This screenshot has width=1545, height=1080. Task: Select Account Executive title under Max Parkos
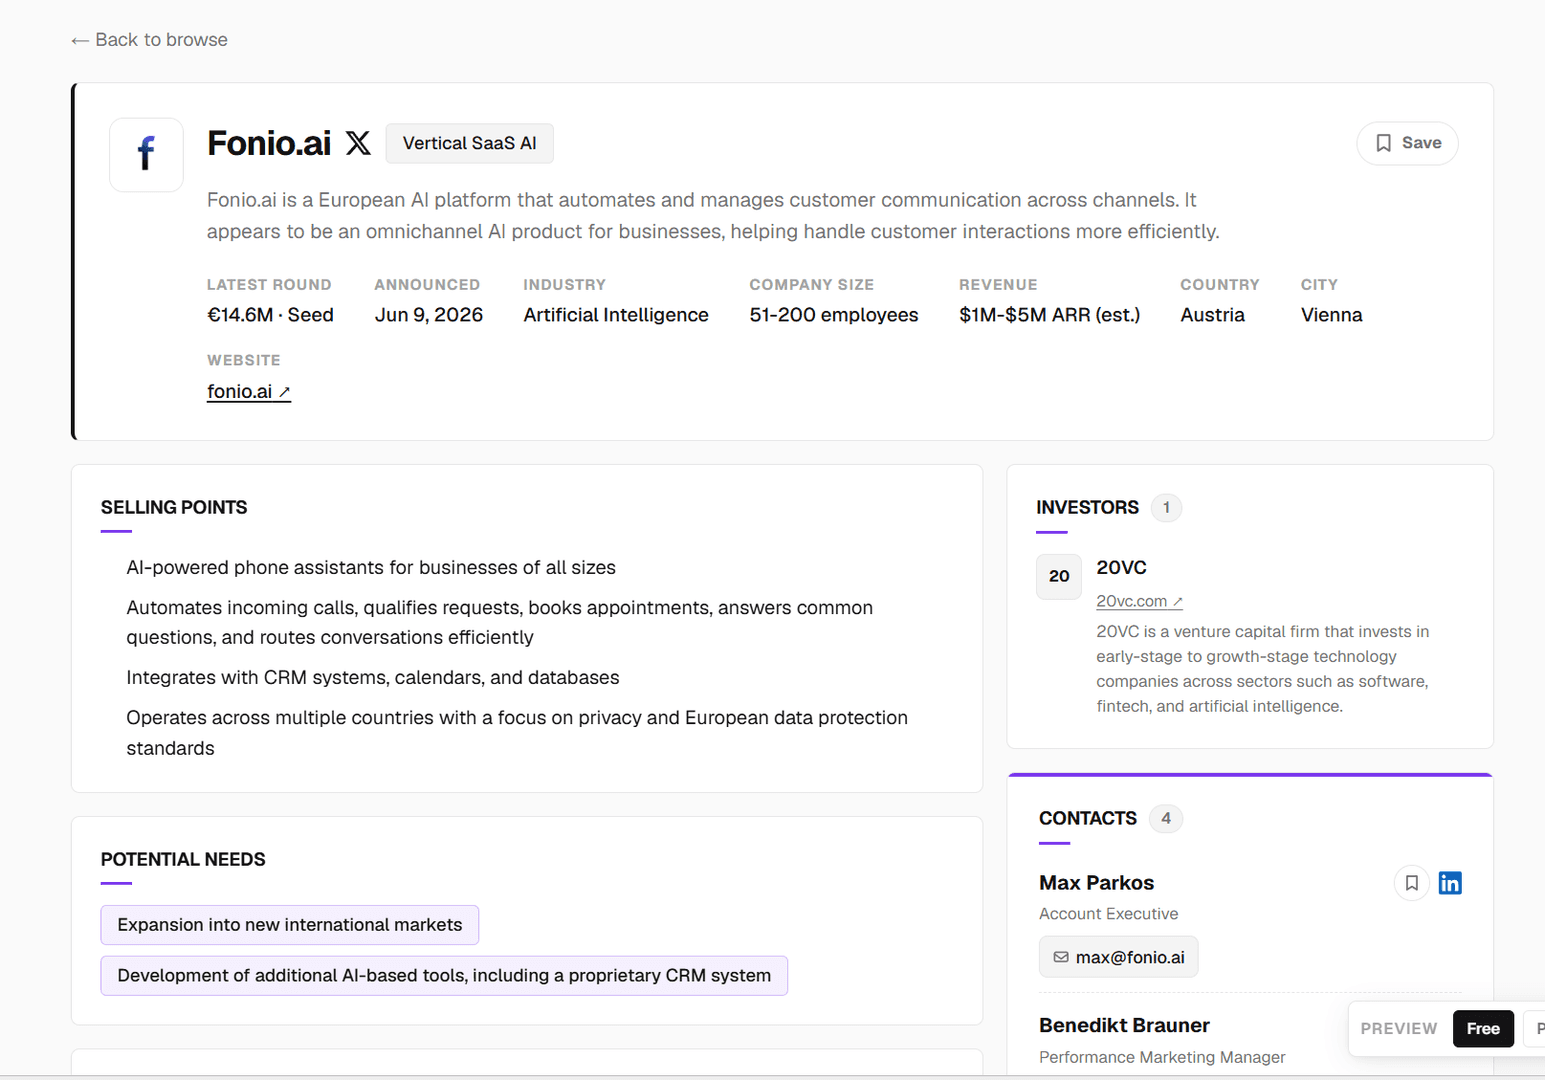point(1108,914)
